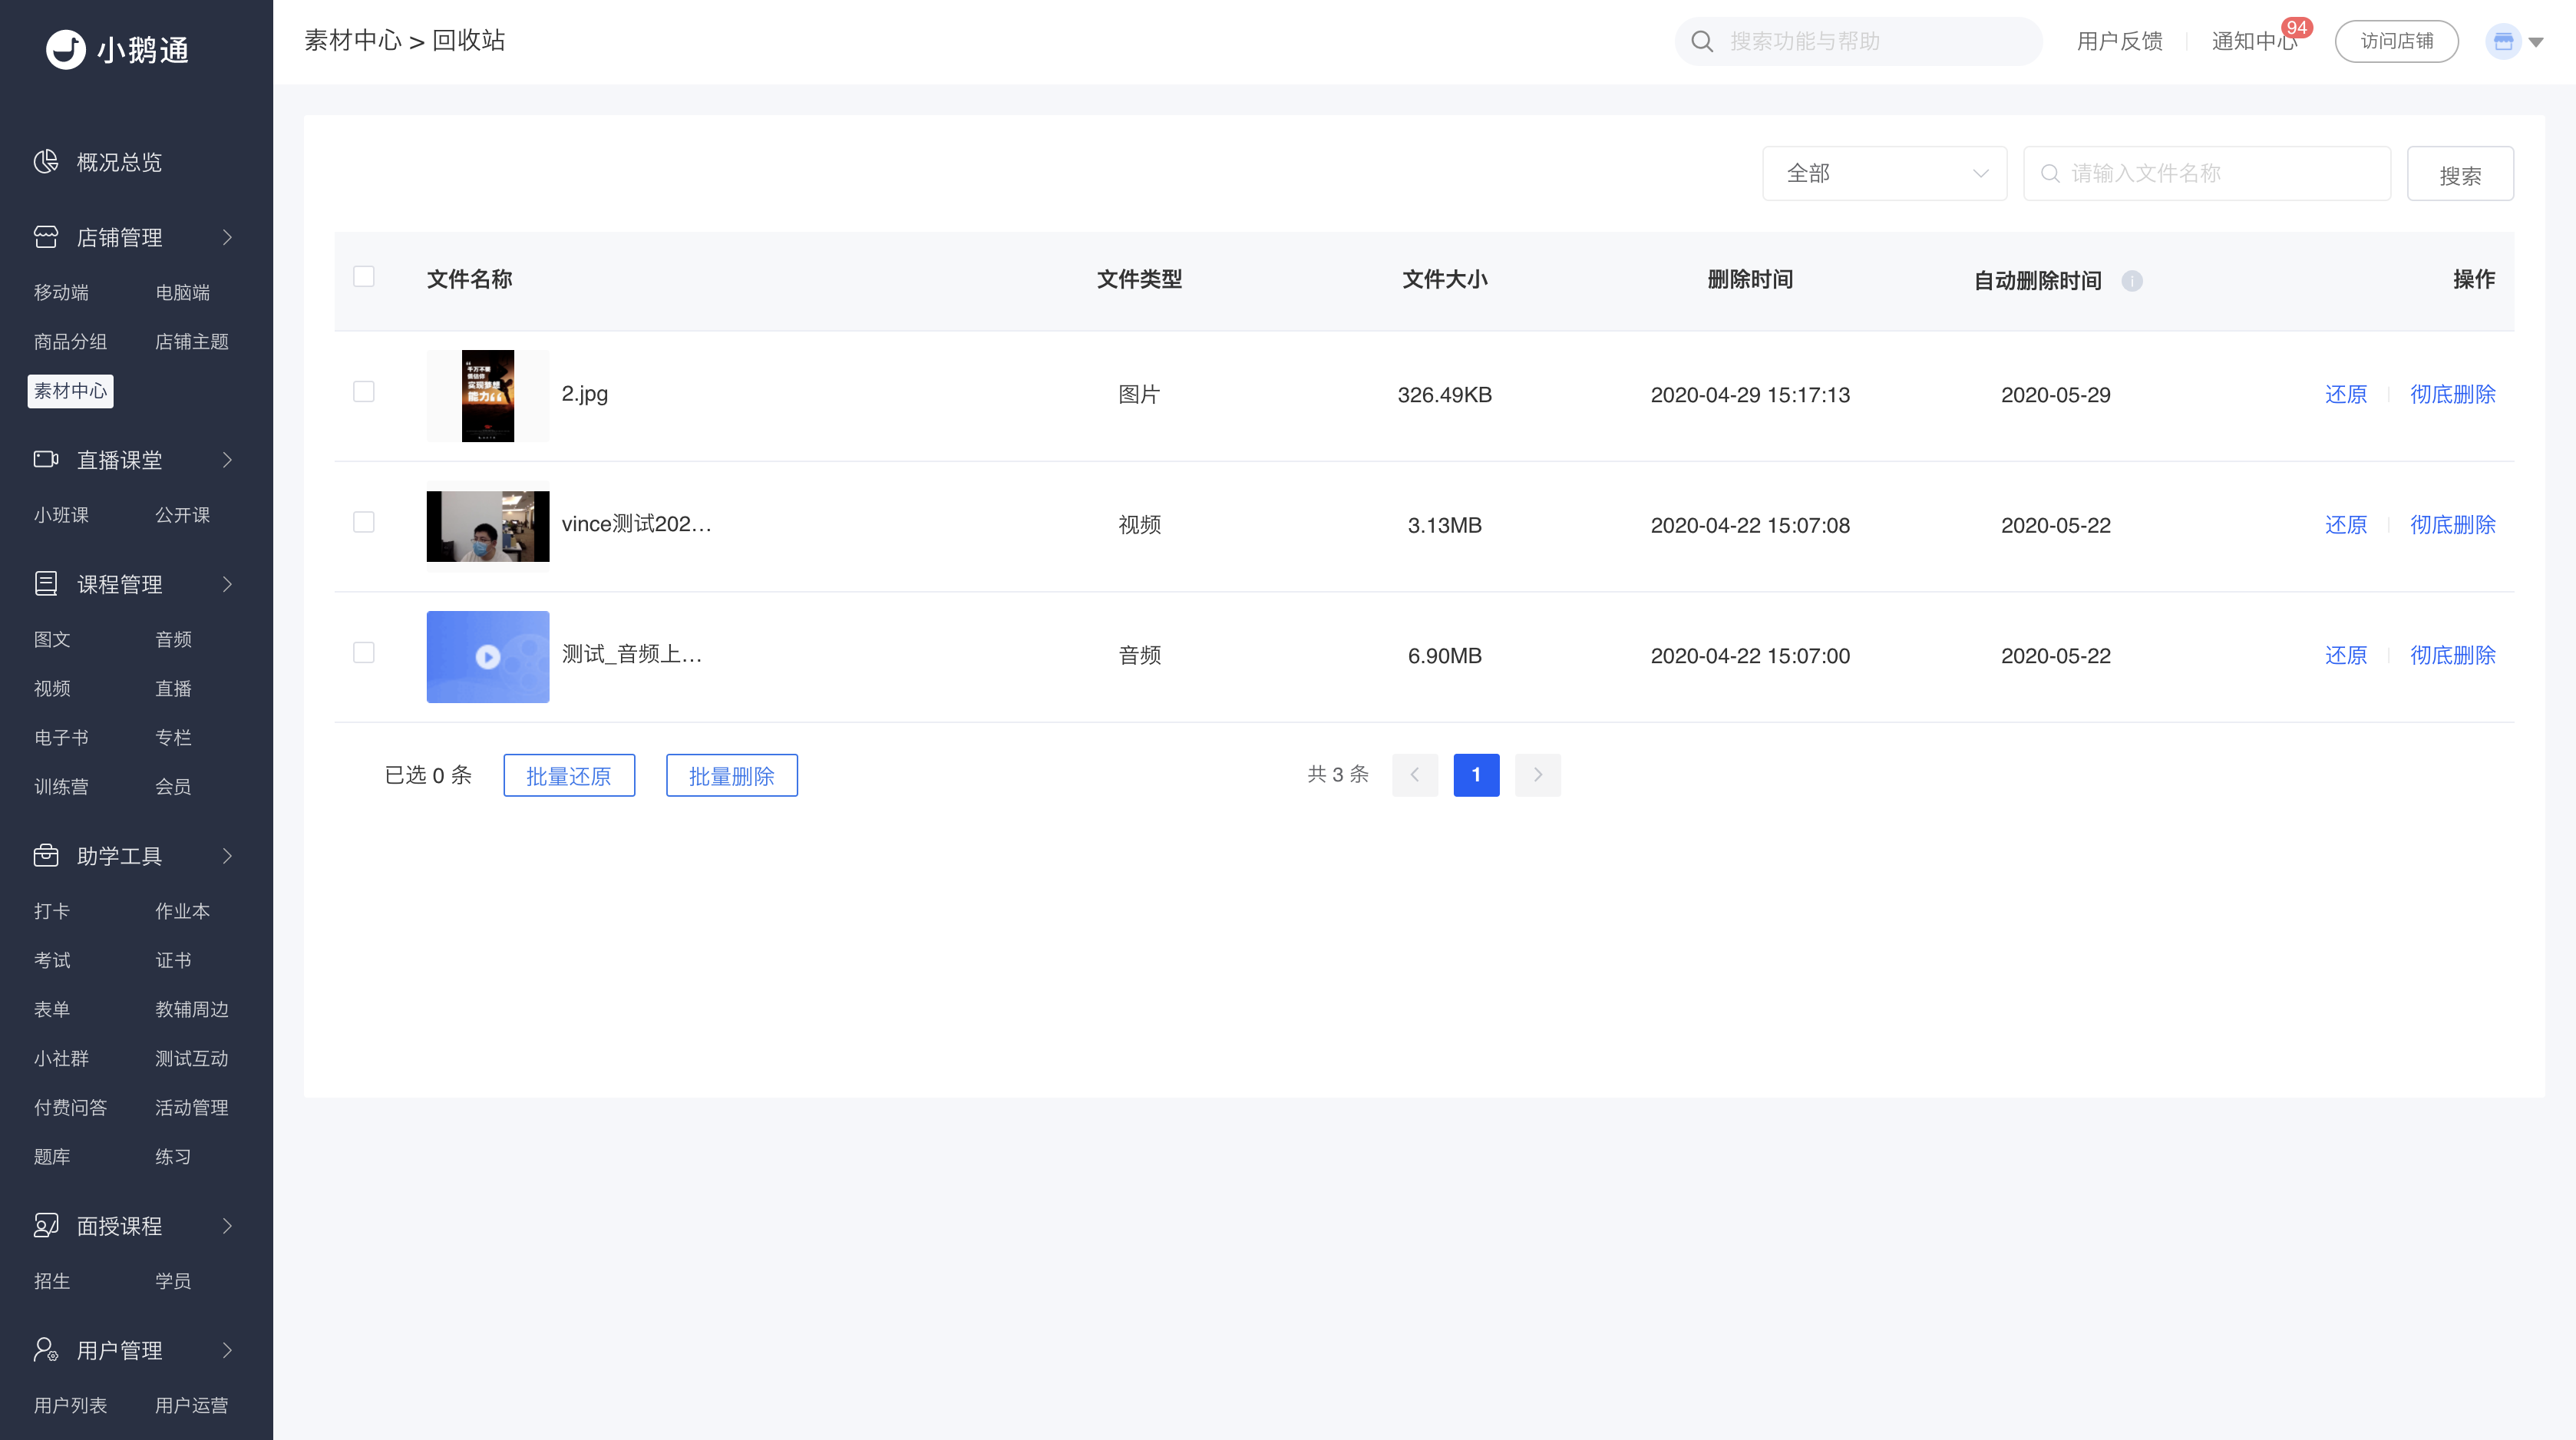2576x1440 pixels.
Task: Permanently delete 2.jpg via 彻底删除
Action: (2452, 394)
